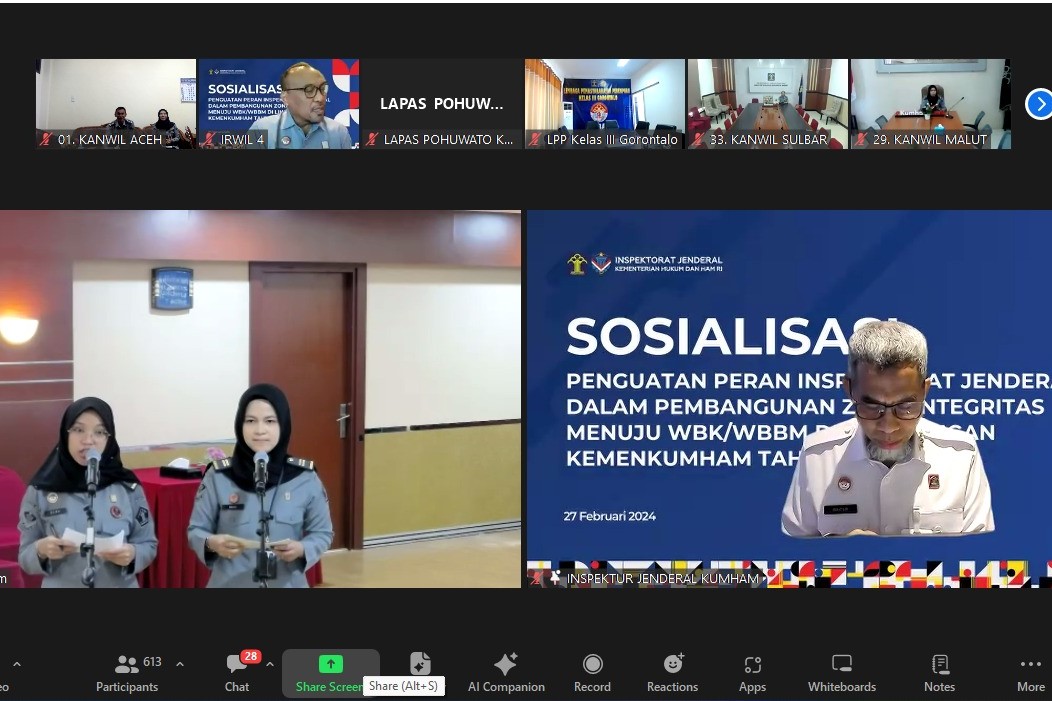
Task: Select the 01. KANWIL ACEH video thumbnail
Action: point(116,103)
